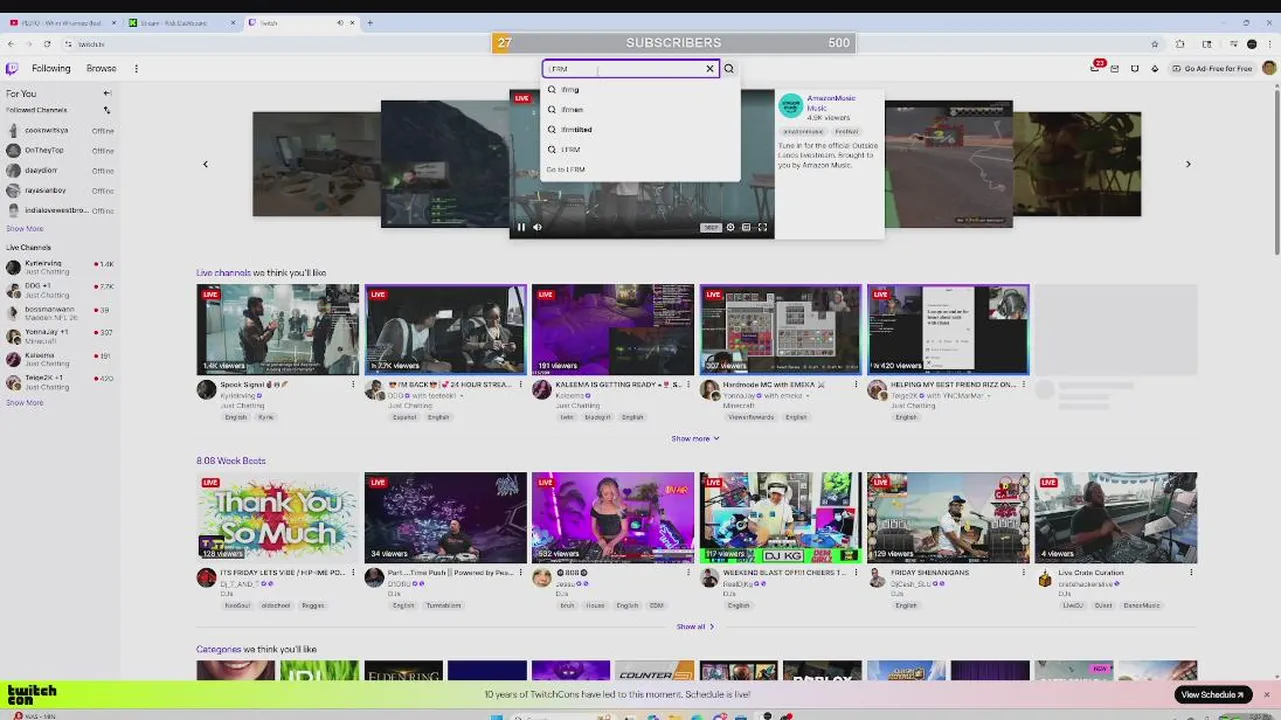
Task: Open offline channel OnTheyTop in sidebar
Action: point(60,151)
